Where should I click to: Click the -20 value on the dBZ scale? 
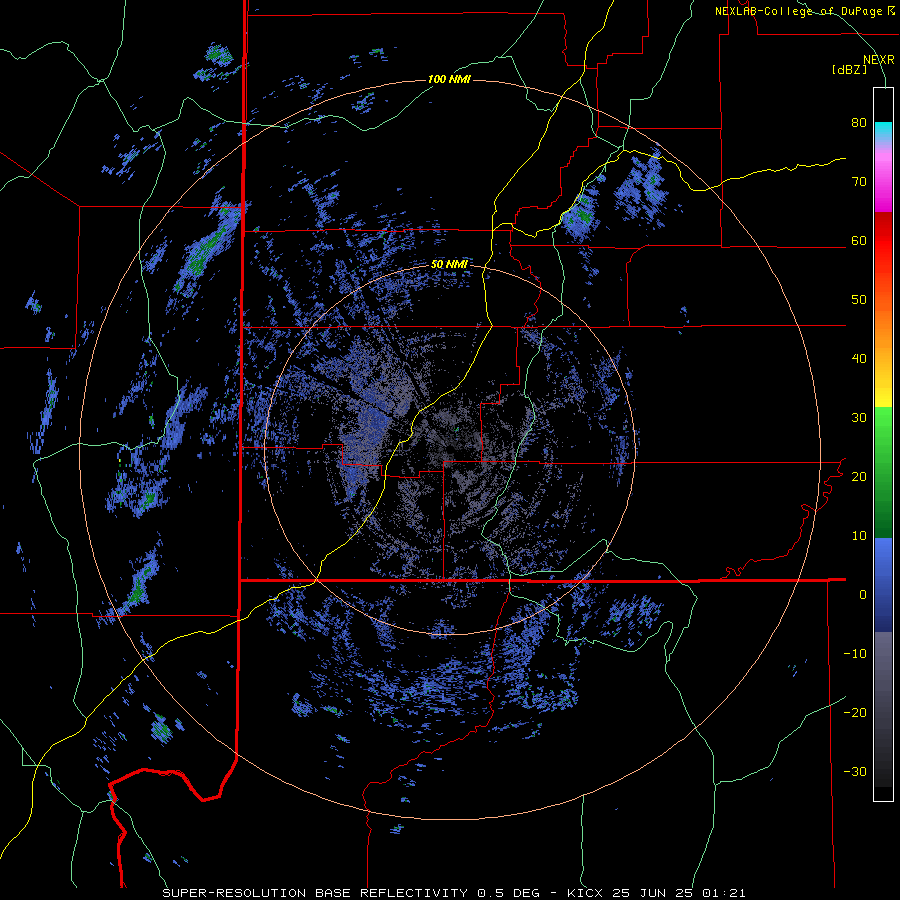855,713
